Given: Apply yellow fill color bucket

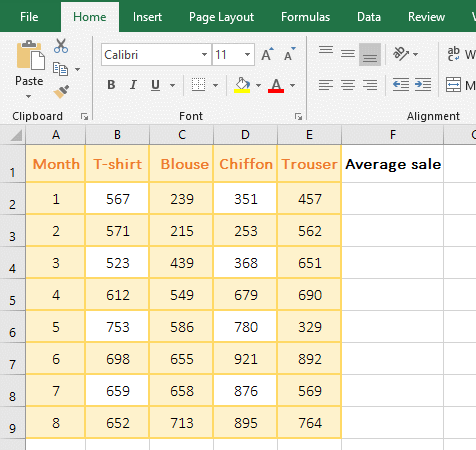Looking at the screenshot, I should (242, 85).
